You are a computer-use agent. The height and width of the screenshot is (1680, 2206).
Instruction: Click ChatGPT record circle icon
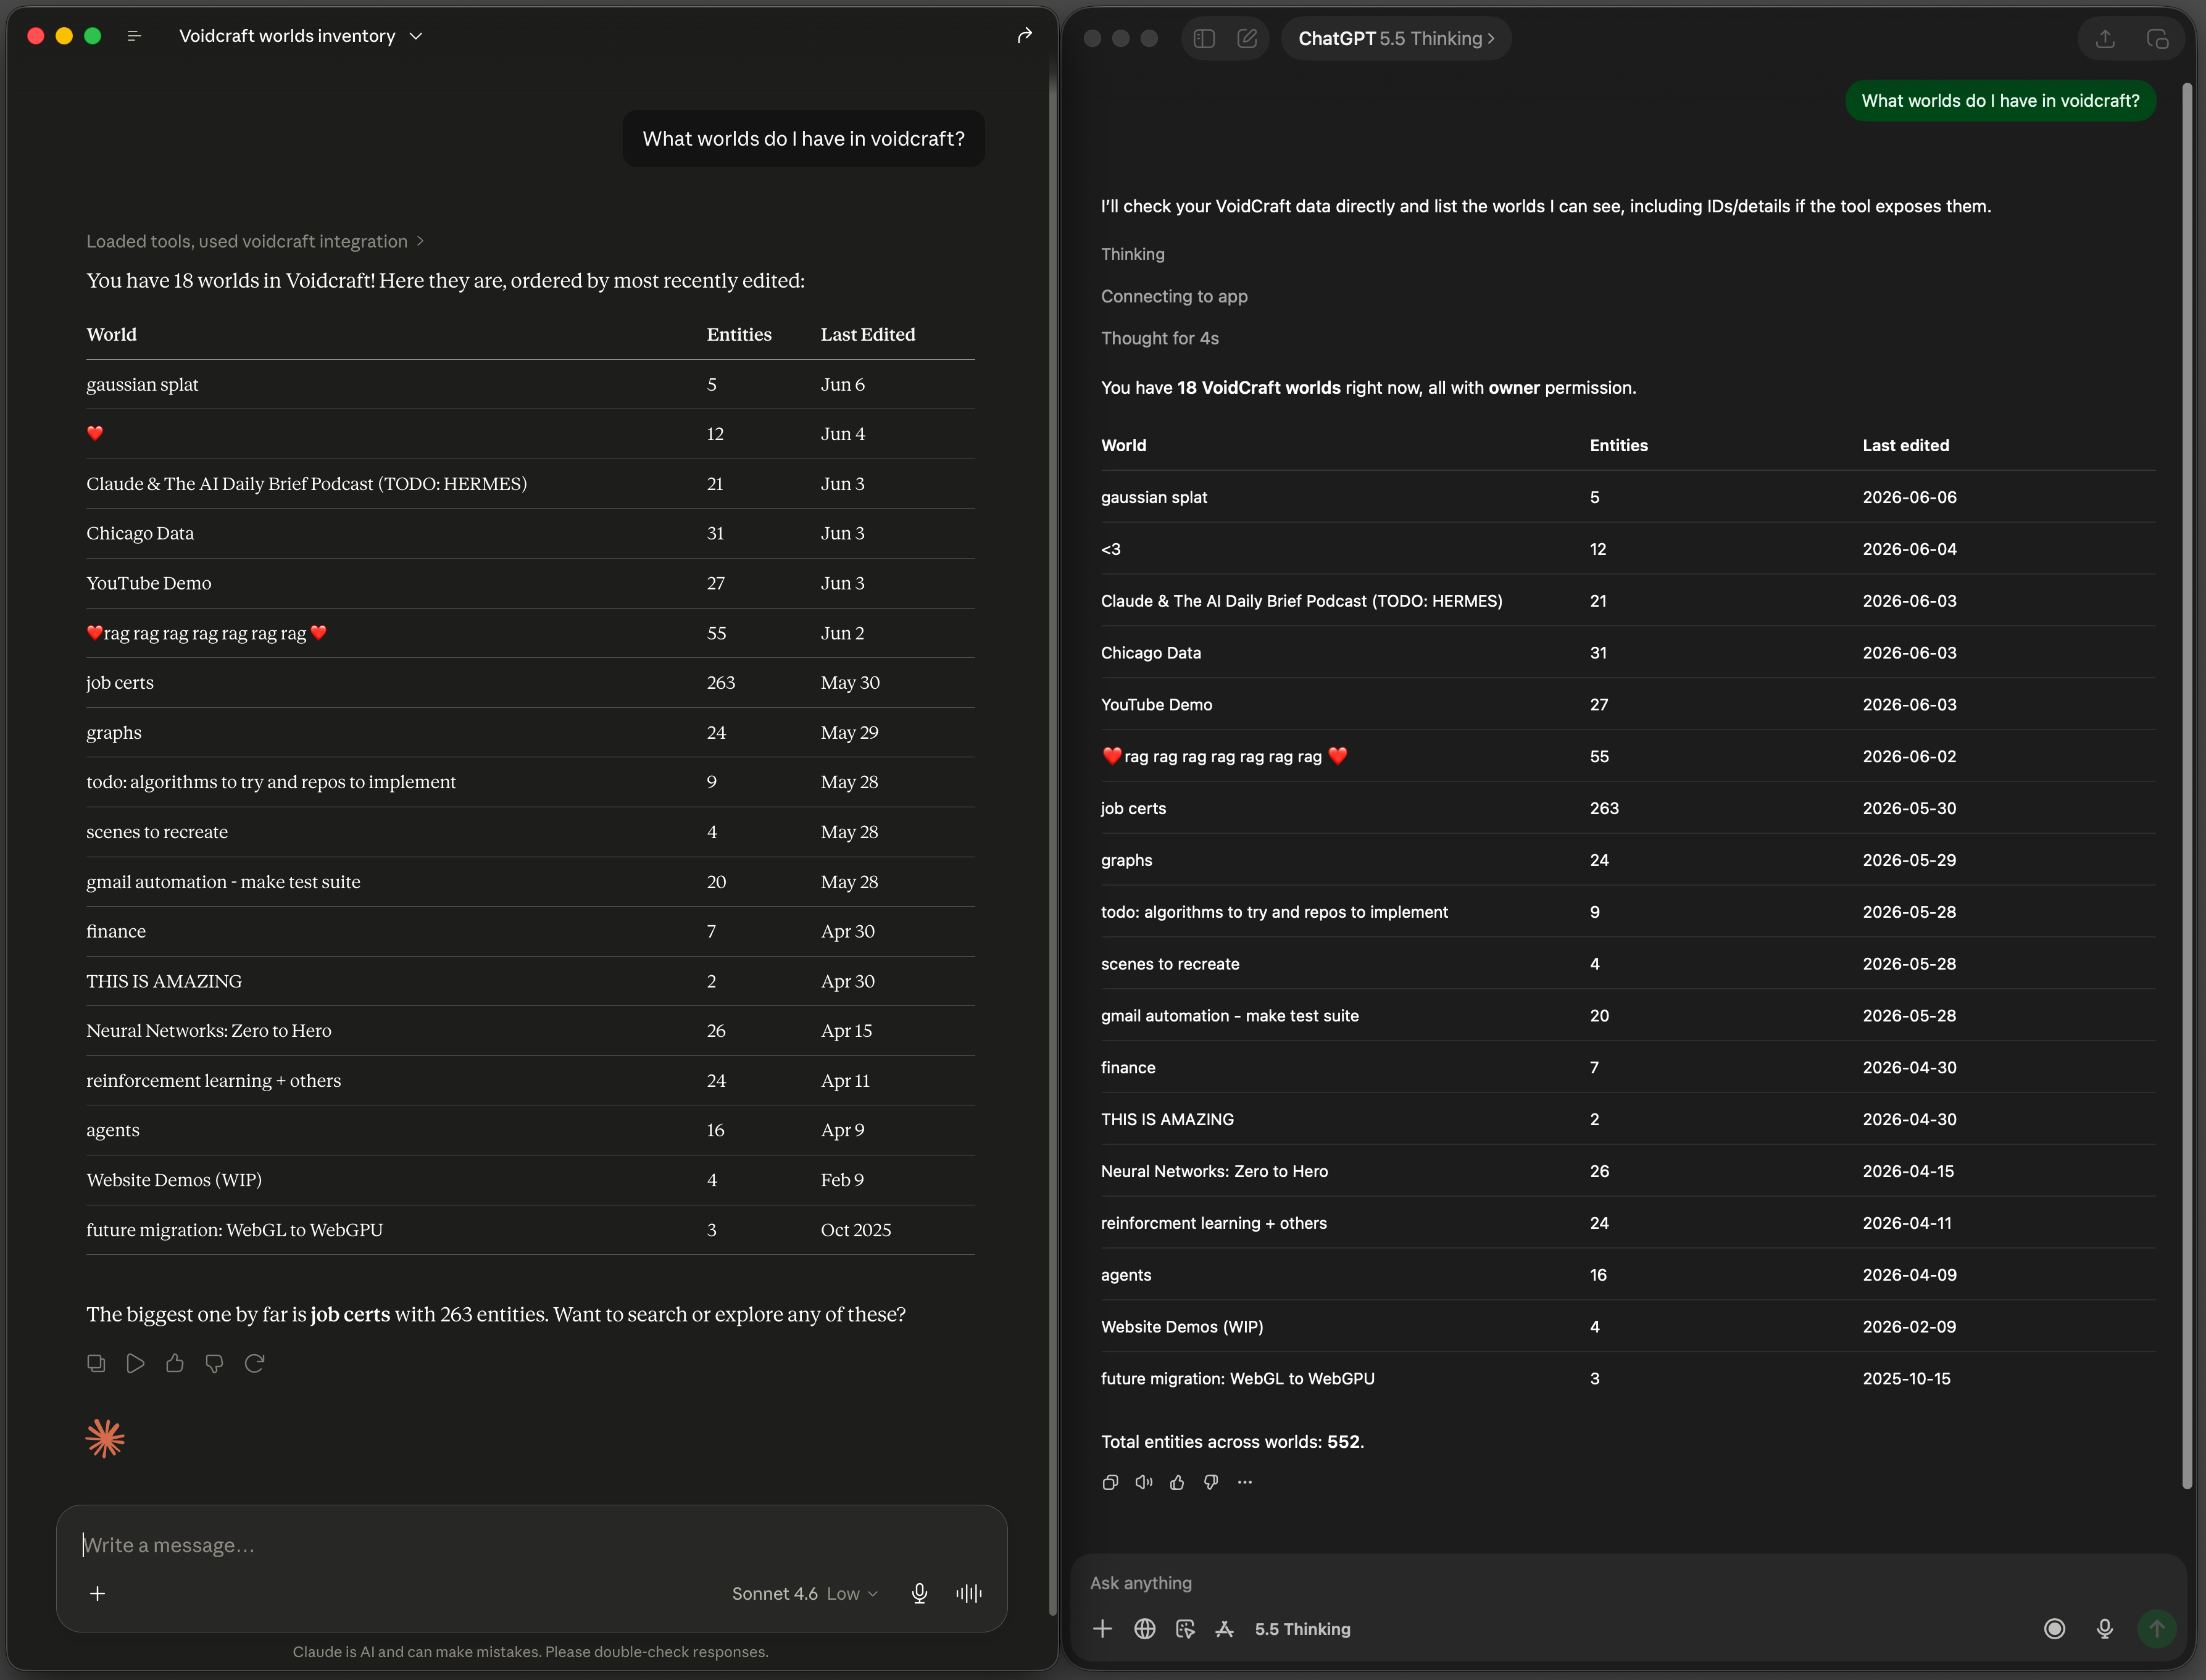coord(2054,1629)
